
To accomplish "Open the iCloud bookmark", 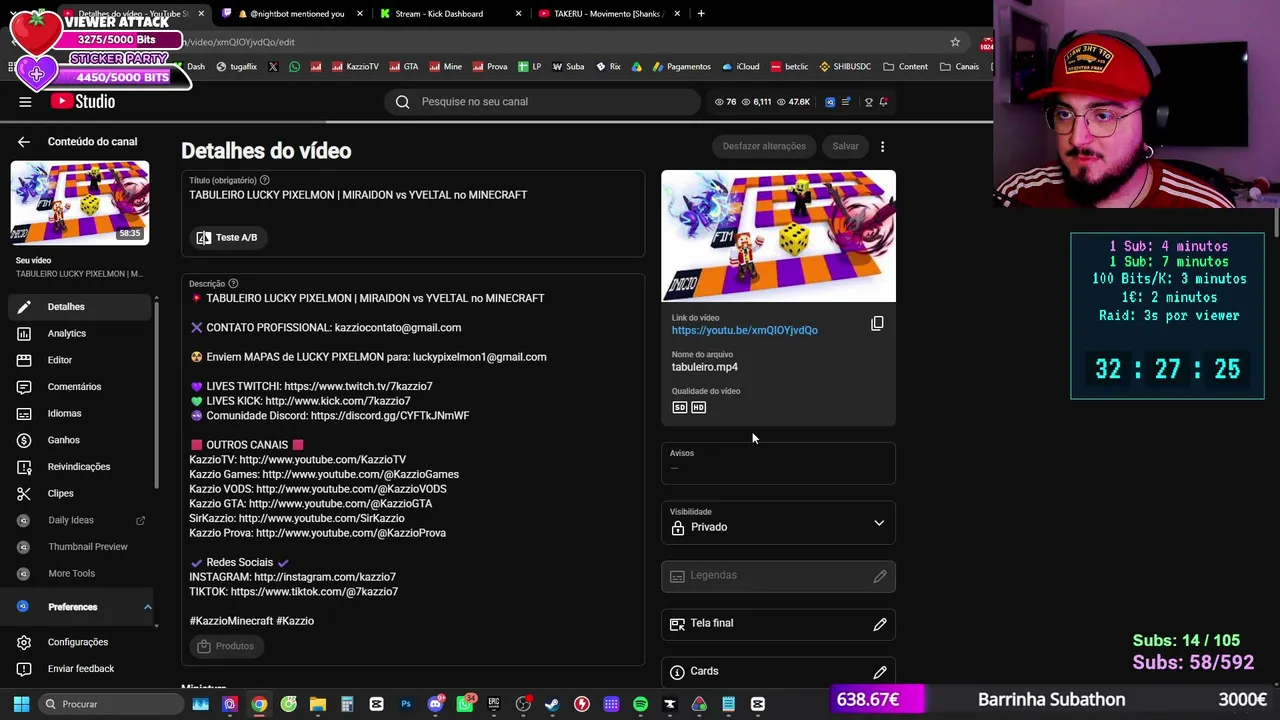I will click(x=741, y=67).
